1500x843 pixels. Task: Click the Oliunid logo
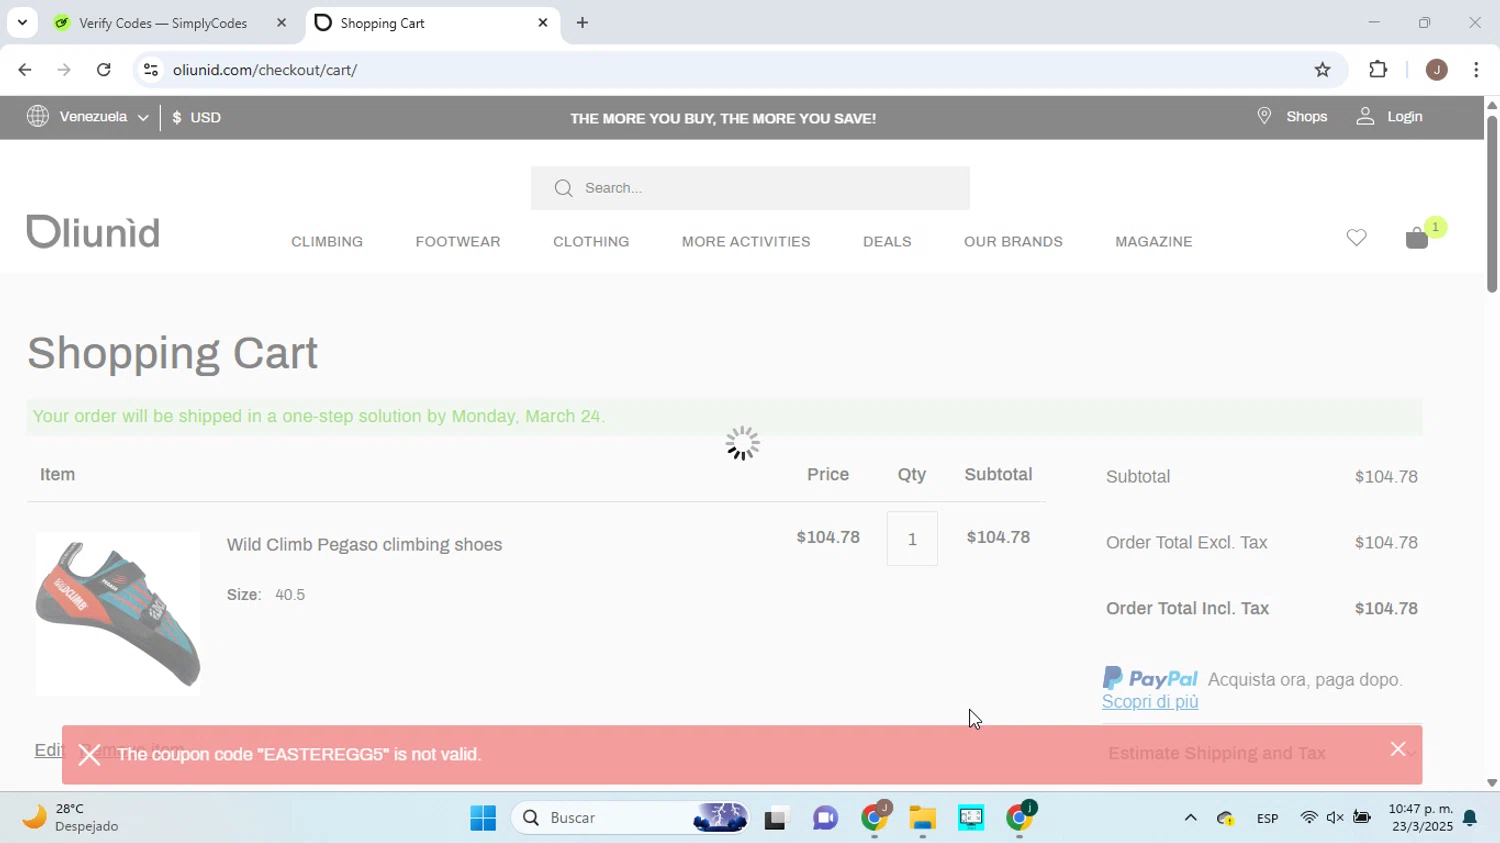93,232
